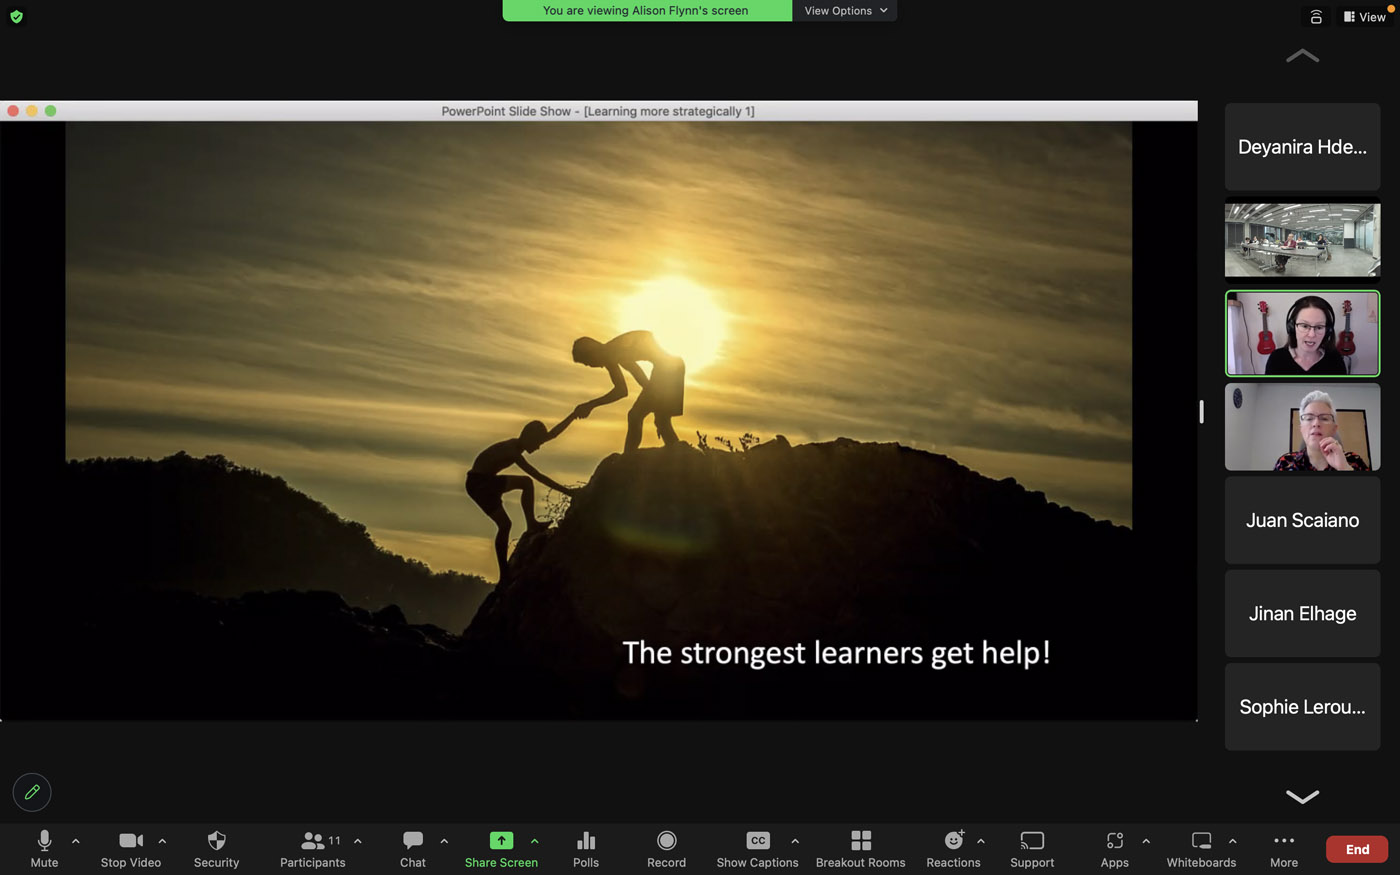Open the Whiteboards tool
The width and height of the screenshot is (1400, 875).
pos(1201,848)
